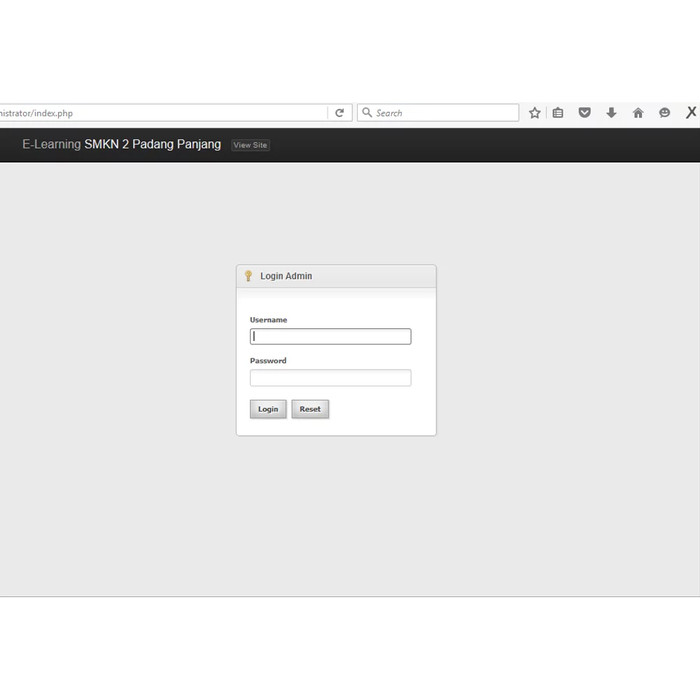Click the browser Search text box

pyautogui.click(x=445, y=113)
